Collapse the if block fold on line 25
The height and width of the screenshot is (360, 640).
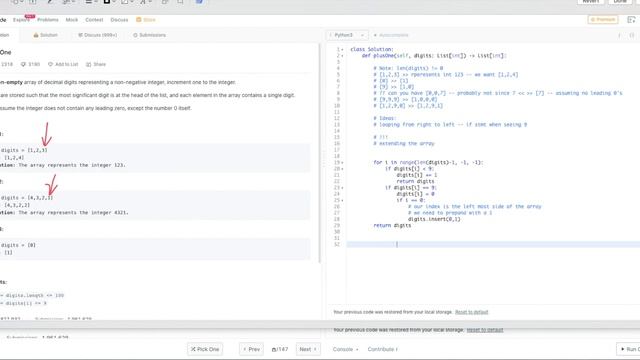[342, 200]
